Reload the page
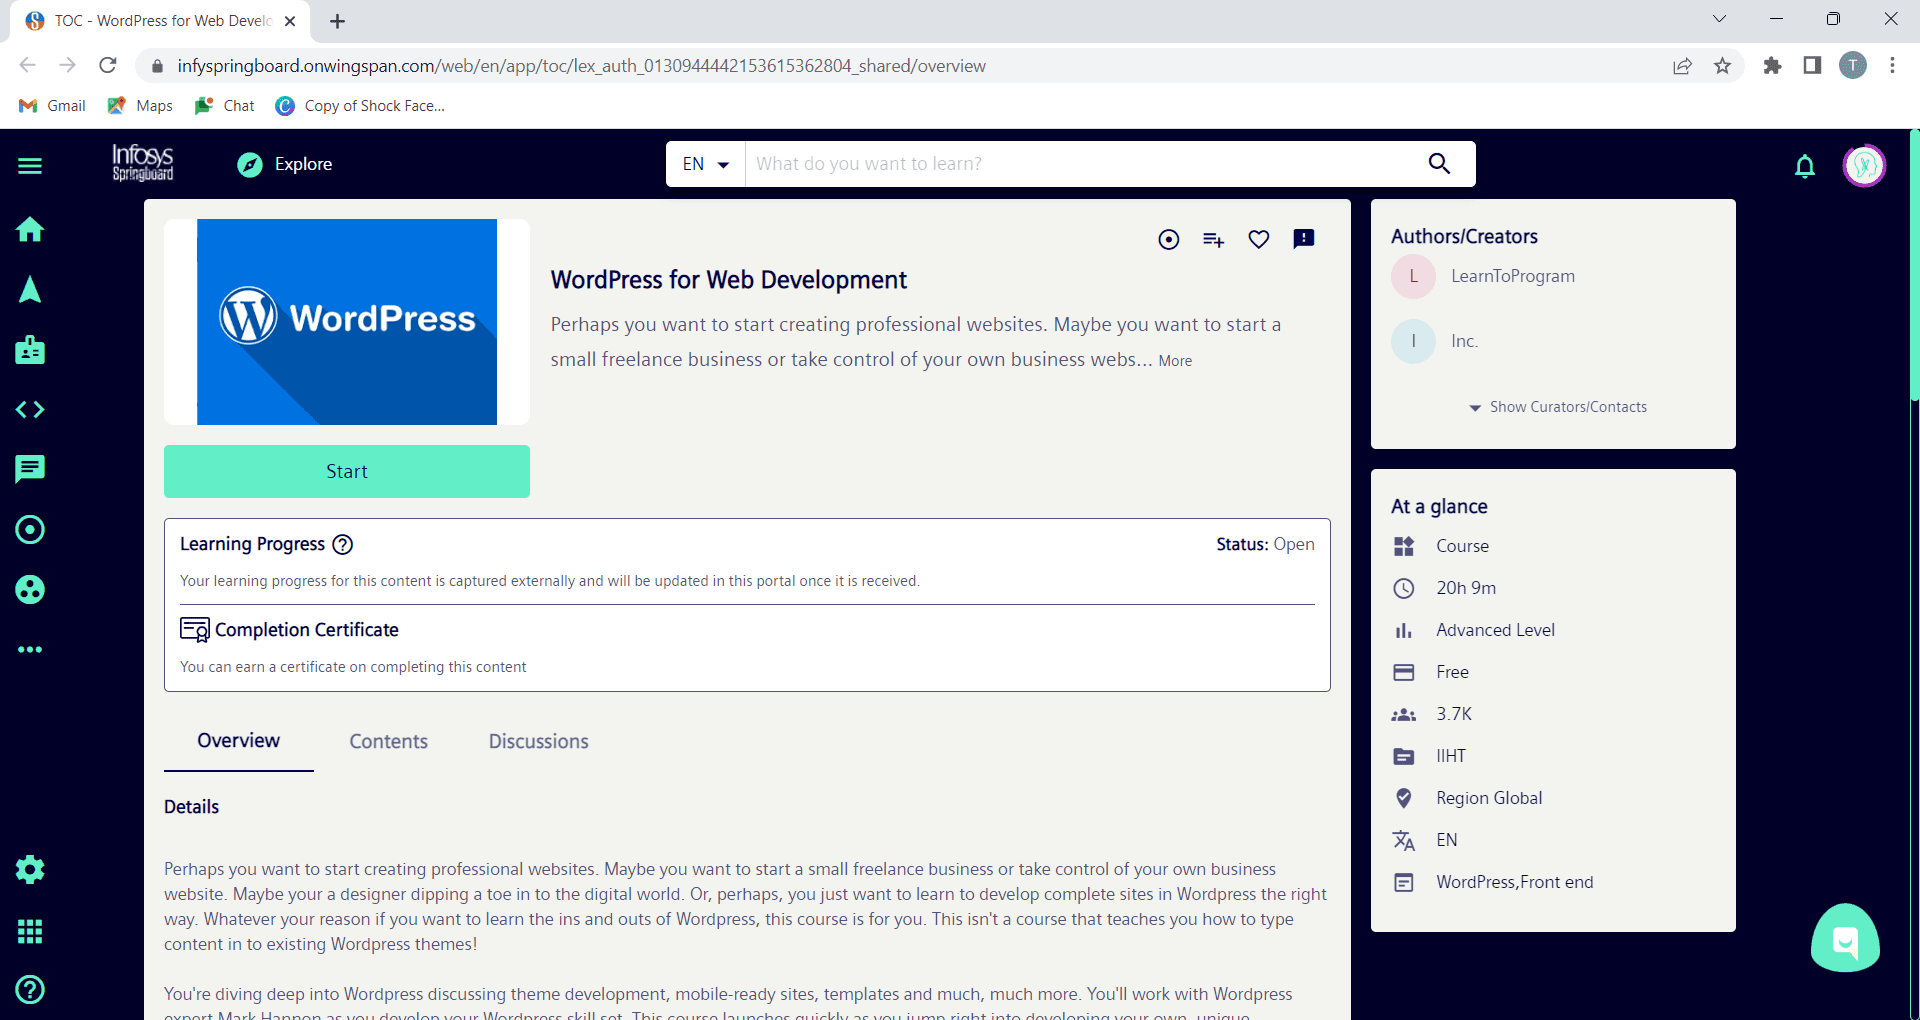Image resolution: width=1920 pixels, height=1020 pixels. [108, 66]
